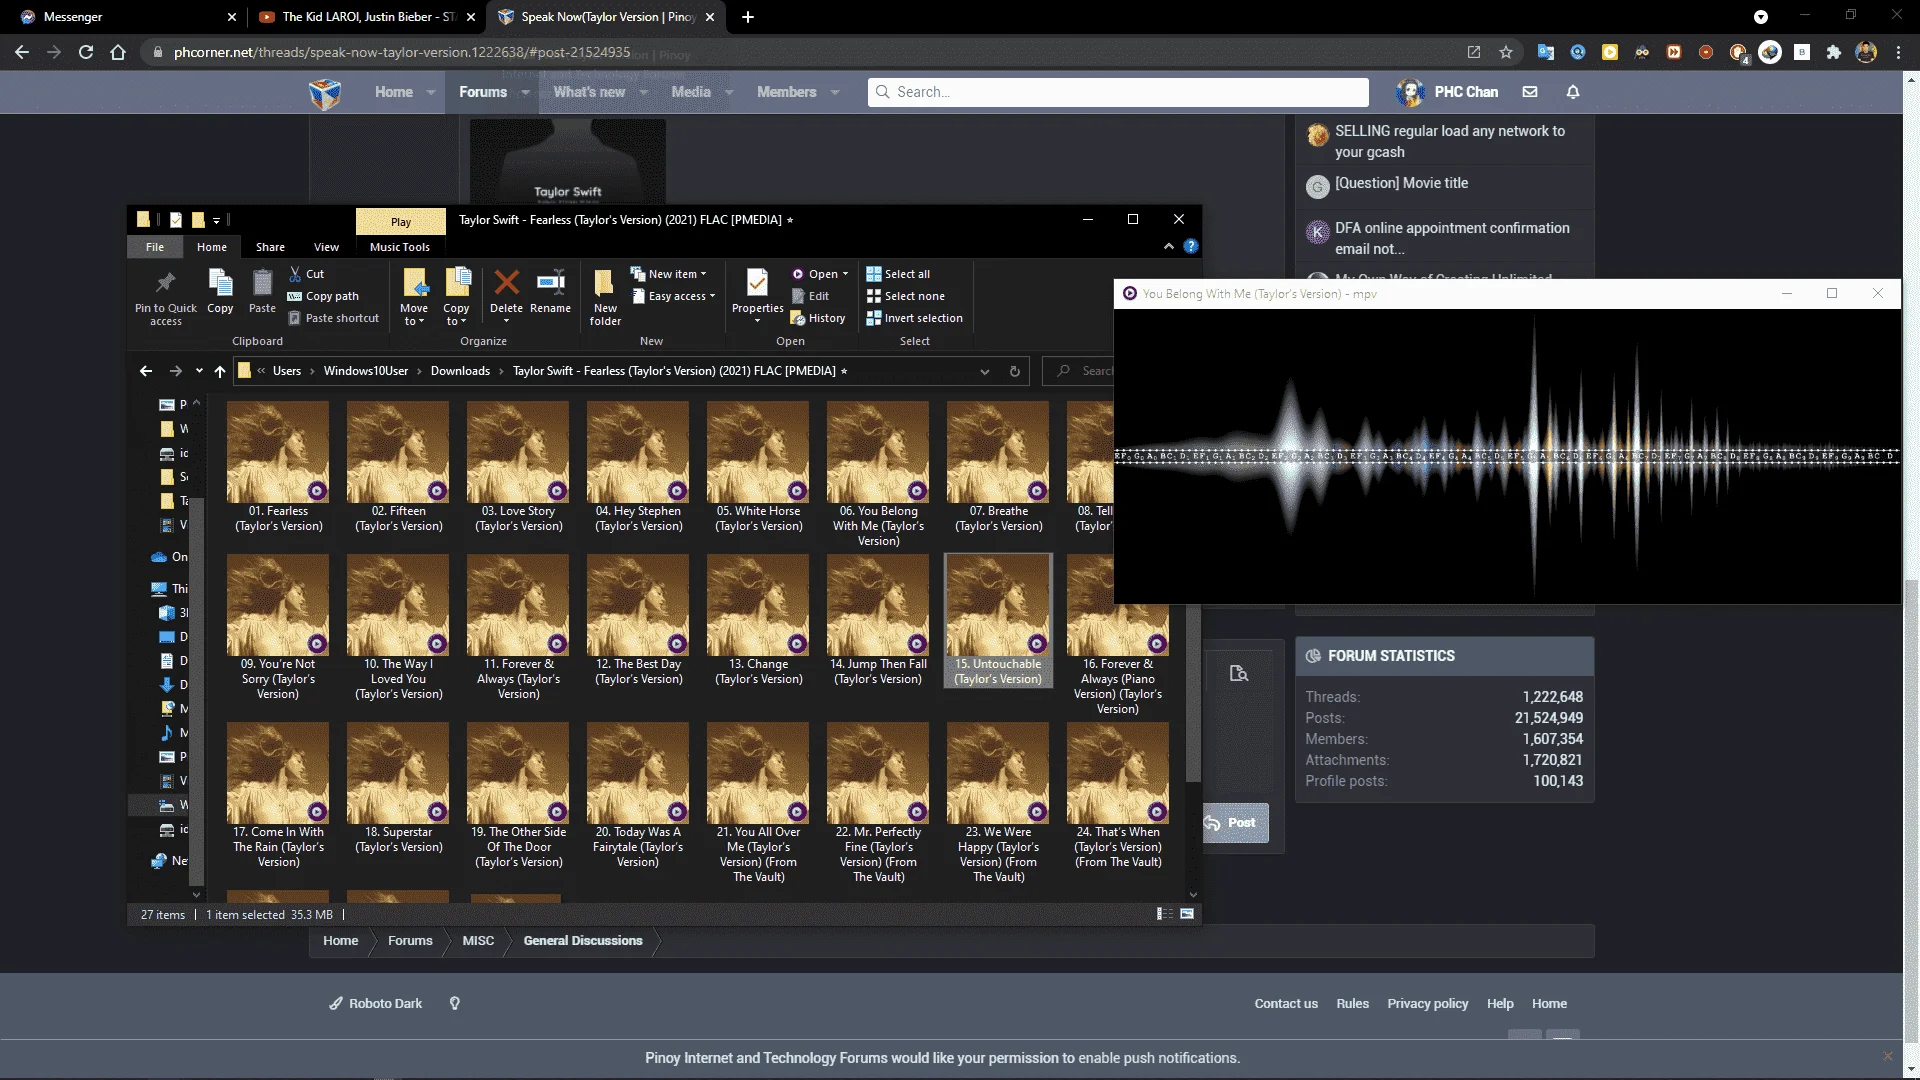Select 20. Today Was A Fairytale thumbnail
Viewport: 1920px width, 1080px height.
638,773
